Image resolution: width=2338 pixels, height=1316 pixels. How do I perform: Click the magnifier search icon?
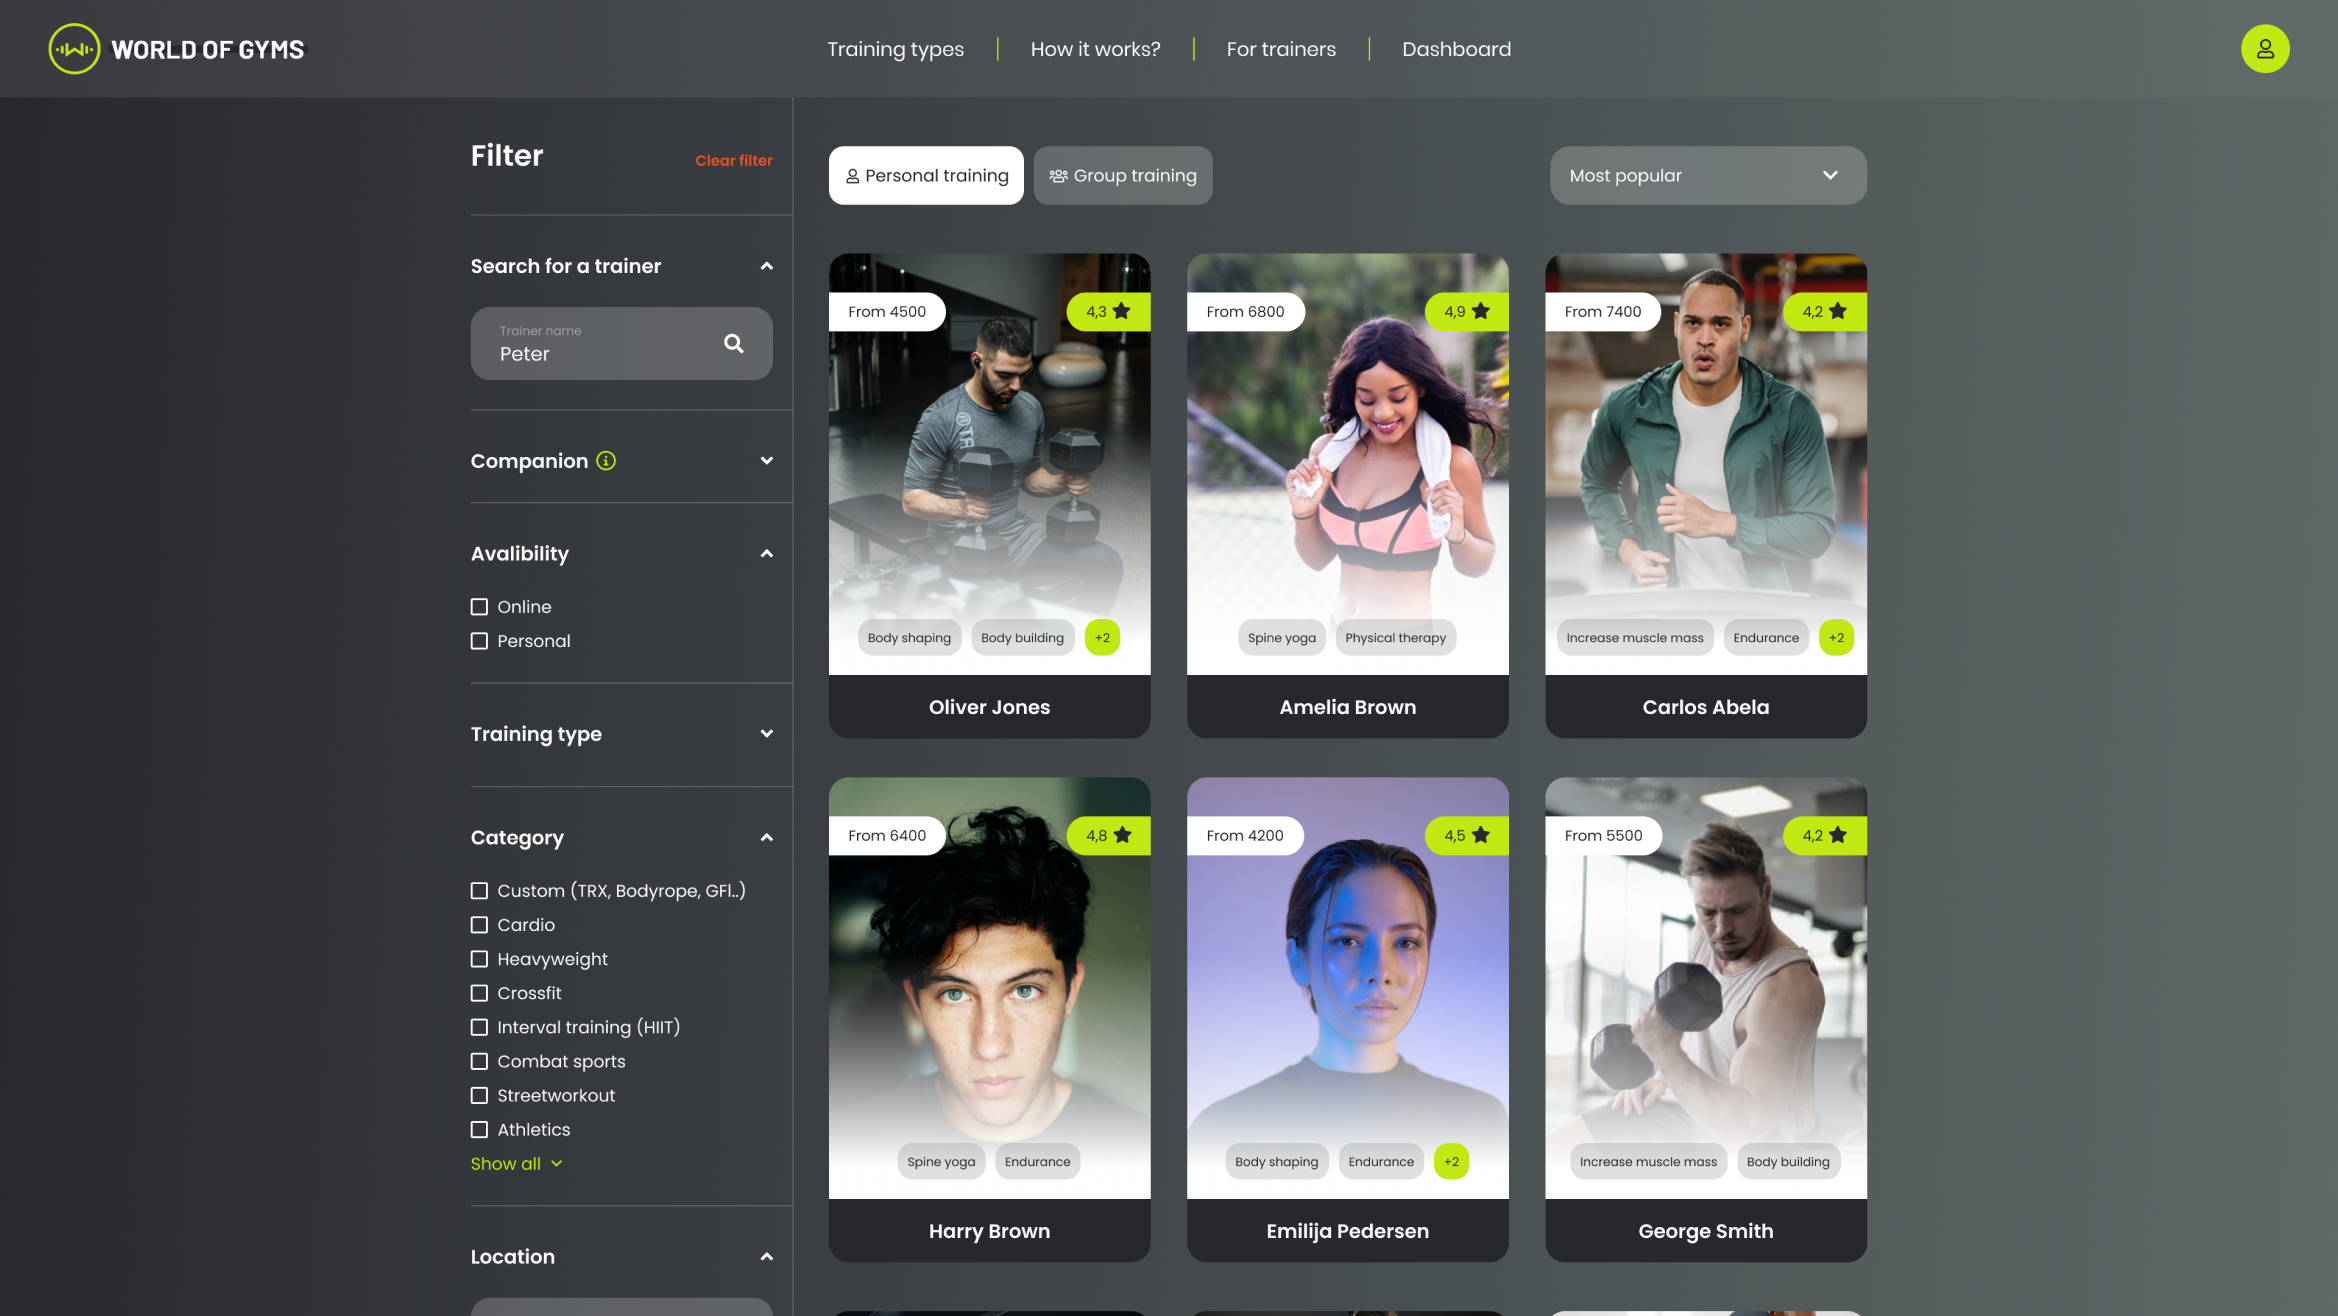(x=734, y=344)
